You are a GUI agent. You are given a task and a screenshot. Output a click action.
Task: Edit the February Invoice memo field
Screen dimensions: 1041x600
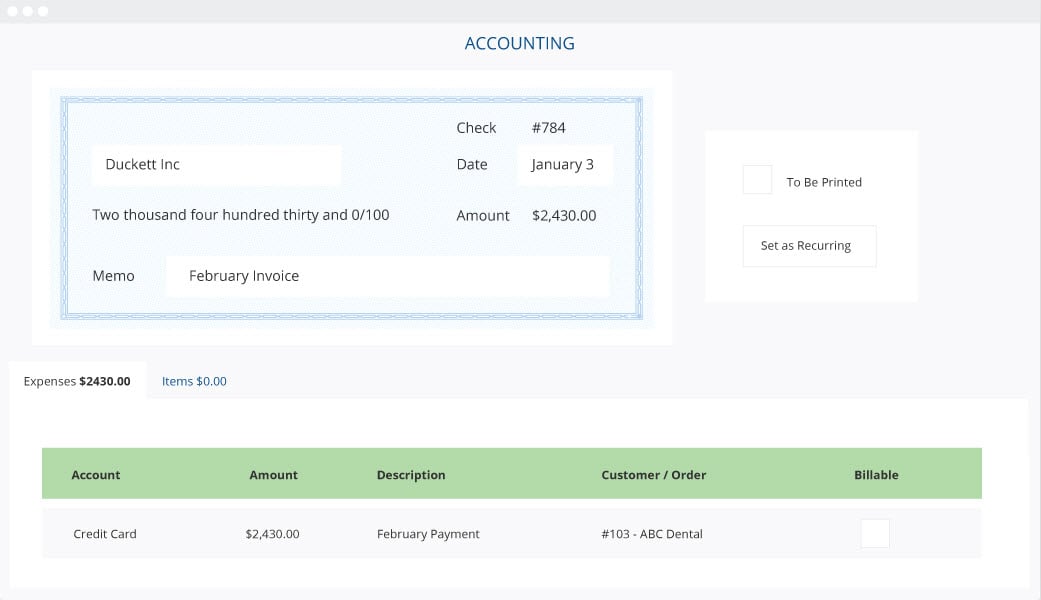click(x=387, y=276)
